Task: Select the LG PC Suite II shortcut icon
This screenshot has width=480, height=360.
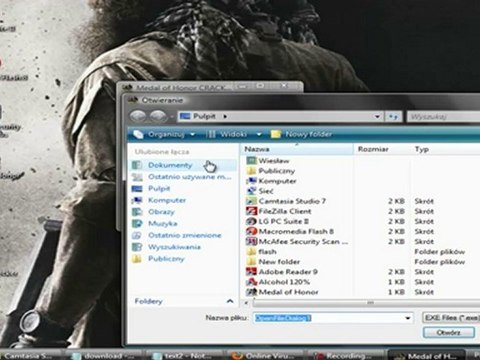Action: click(251, 221)
